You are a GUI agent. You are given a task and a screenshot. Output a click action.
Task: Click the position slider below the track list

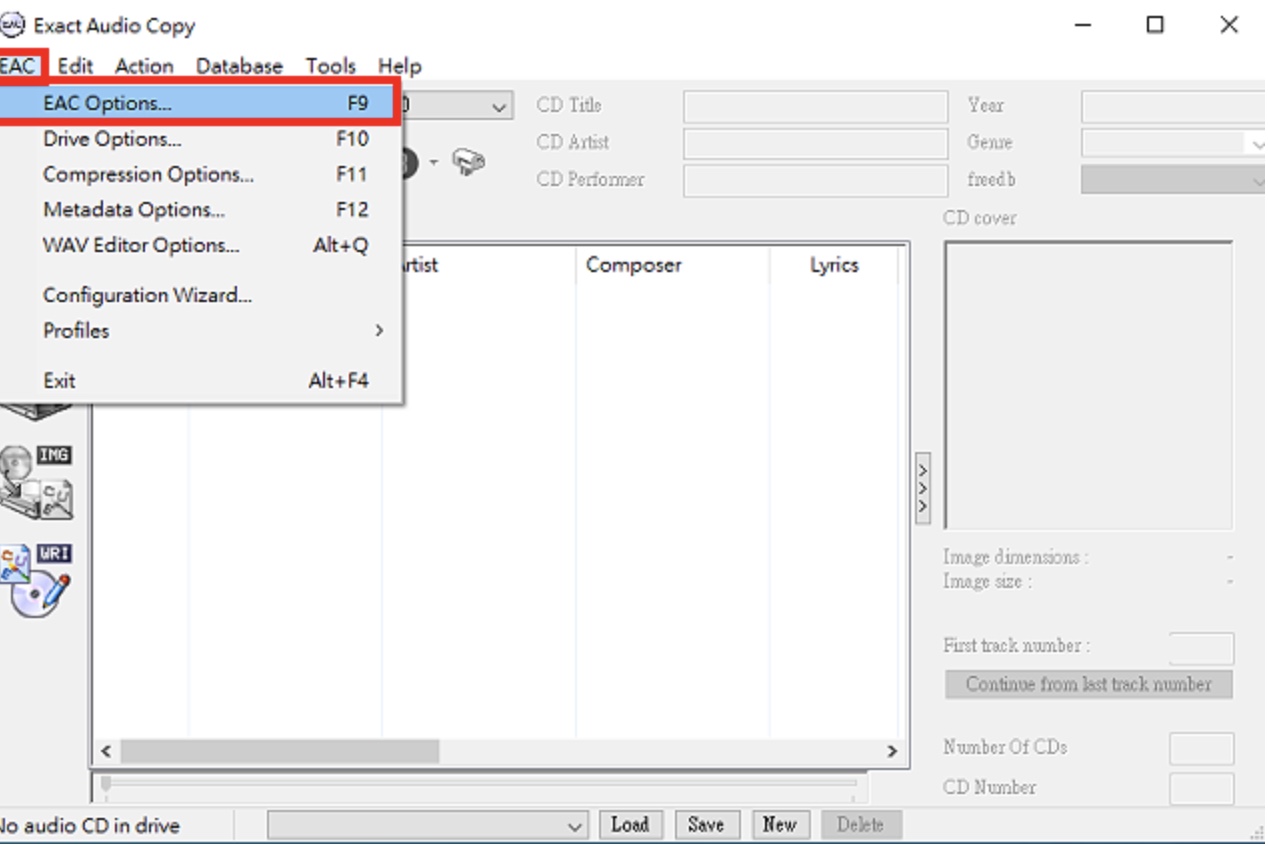coord(480,784)
